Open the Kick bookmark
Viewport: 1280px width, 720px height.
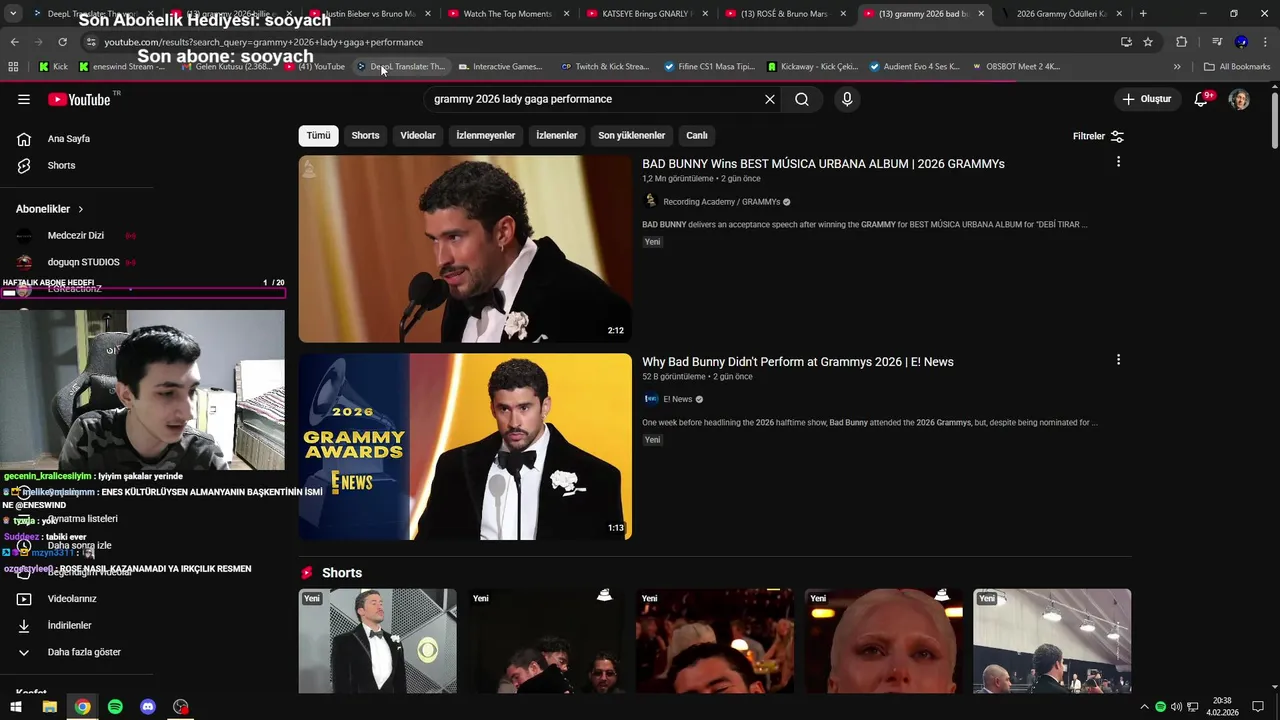coord(53,67)
